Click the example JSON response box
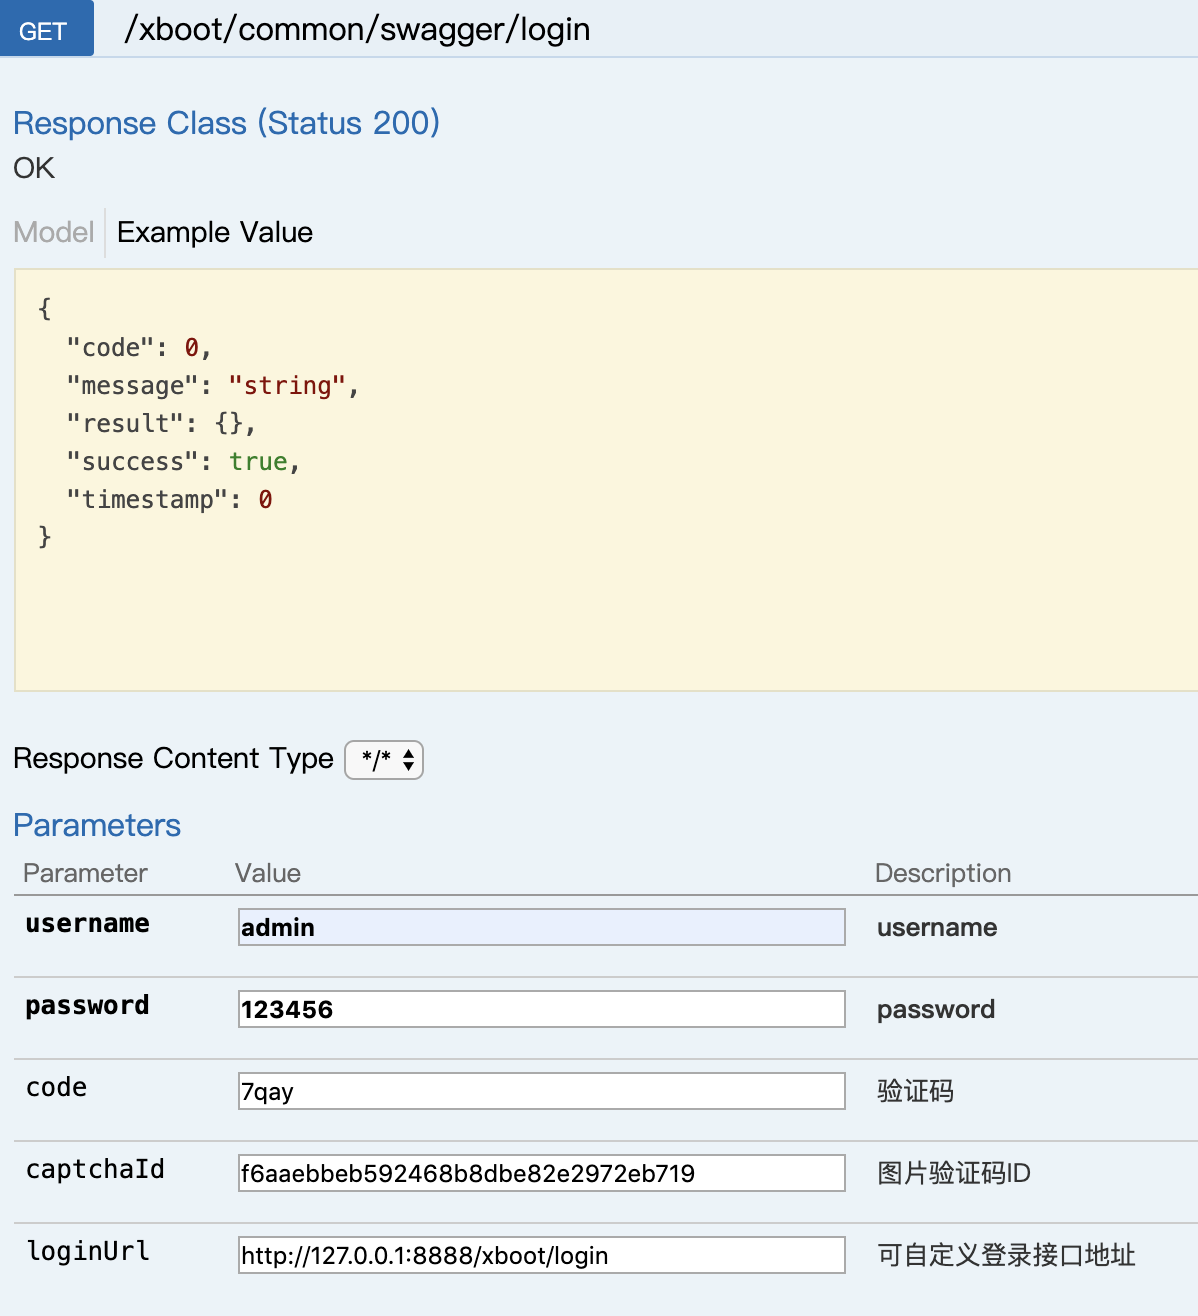Image resolution: width=1198 pixels, height=1316 pixels. 600,480
